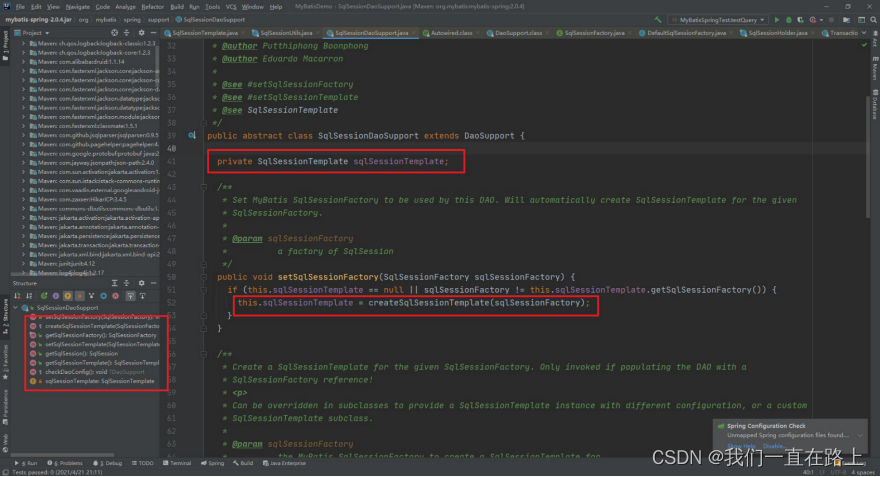Image resolution: width=880 pixels, height=477 pixels.
Task: Fold the setSqlSessionFactory method at line 50
Action: tap(204, 277)
